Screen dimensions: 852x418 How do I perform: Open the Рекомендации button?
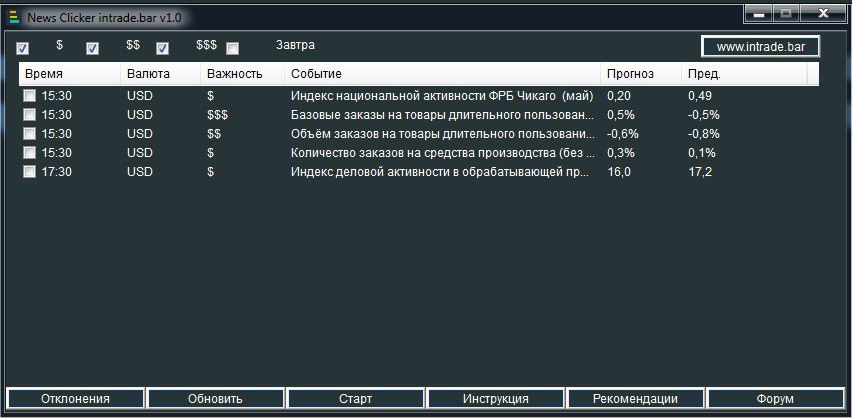(635, 398)
